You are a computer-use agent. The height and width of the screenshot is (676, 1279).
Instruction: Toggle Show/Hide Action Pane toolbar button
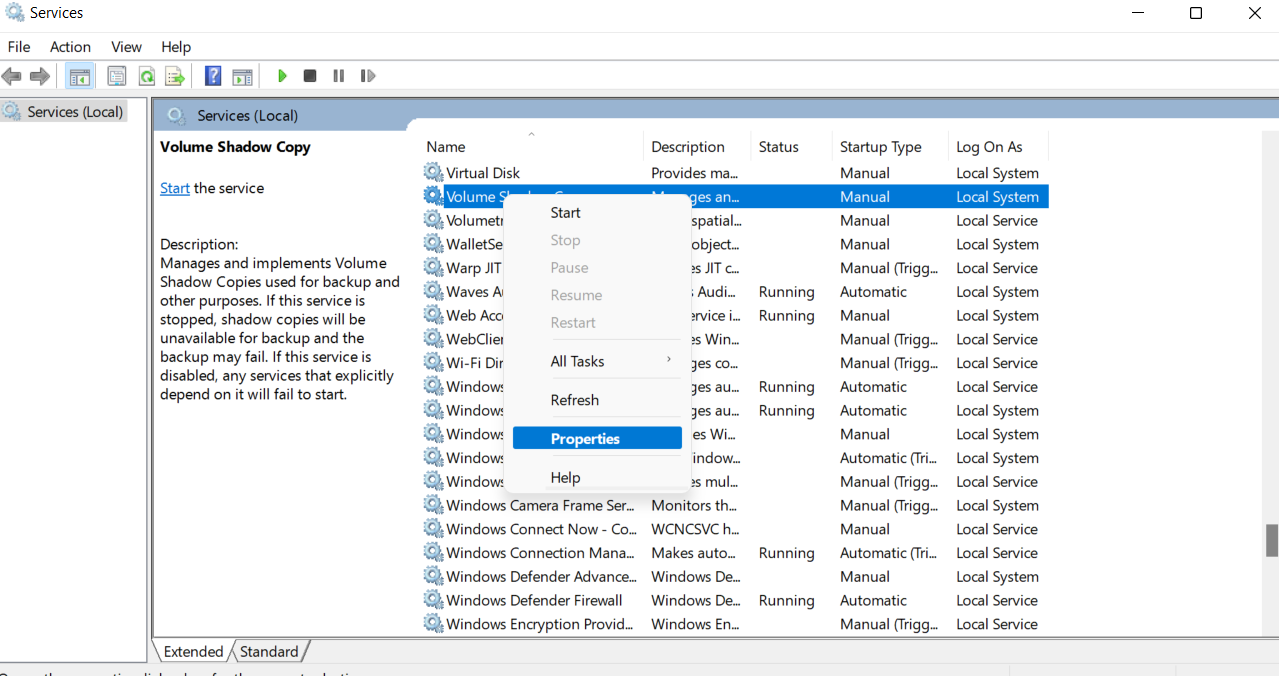coord(242,76)
